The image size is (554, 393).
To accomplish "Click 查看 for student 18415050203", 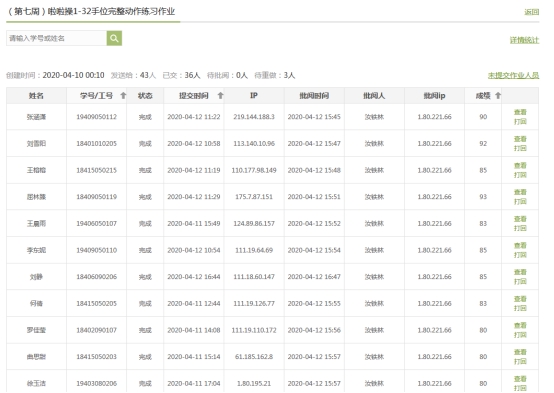I will [x=520, y=352].
